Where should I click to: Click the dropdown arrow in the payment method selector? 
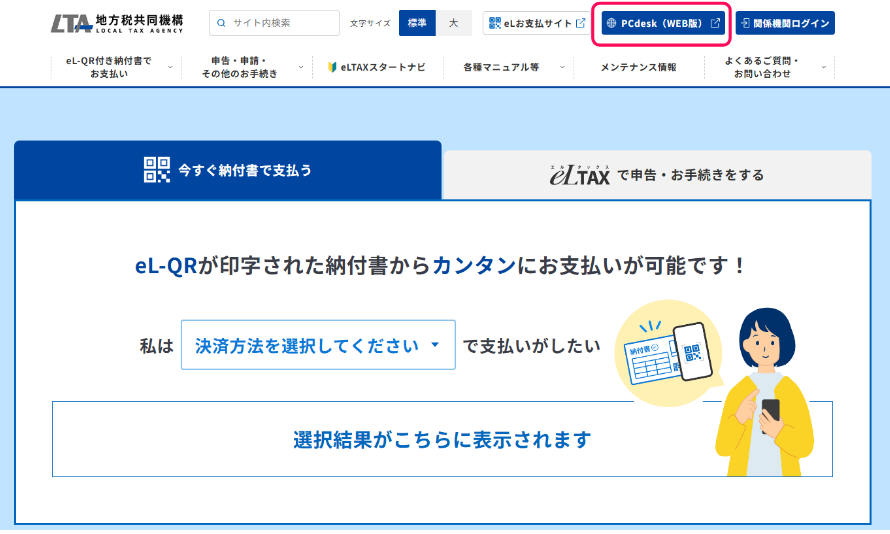(x=435, y=344)
